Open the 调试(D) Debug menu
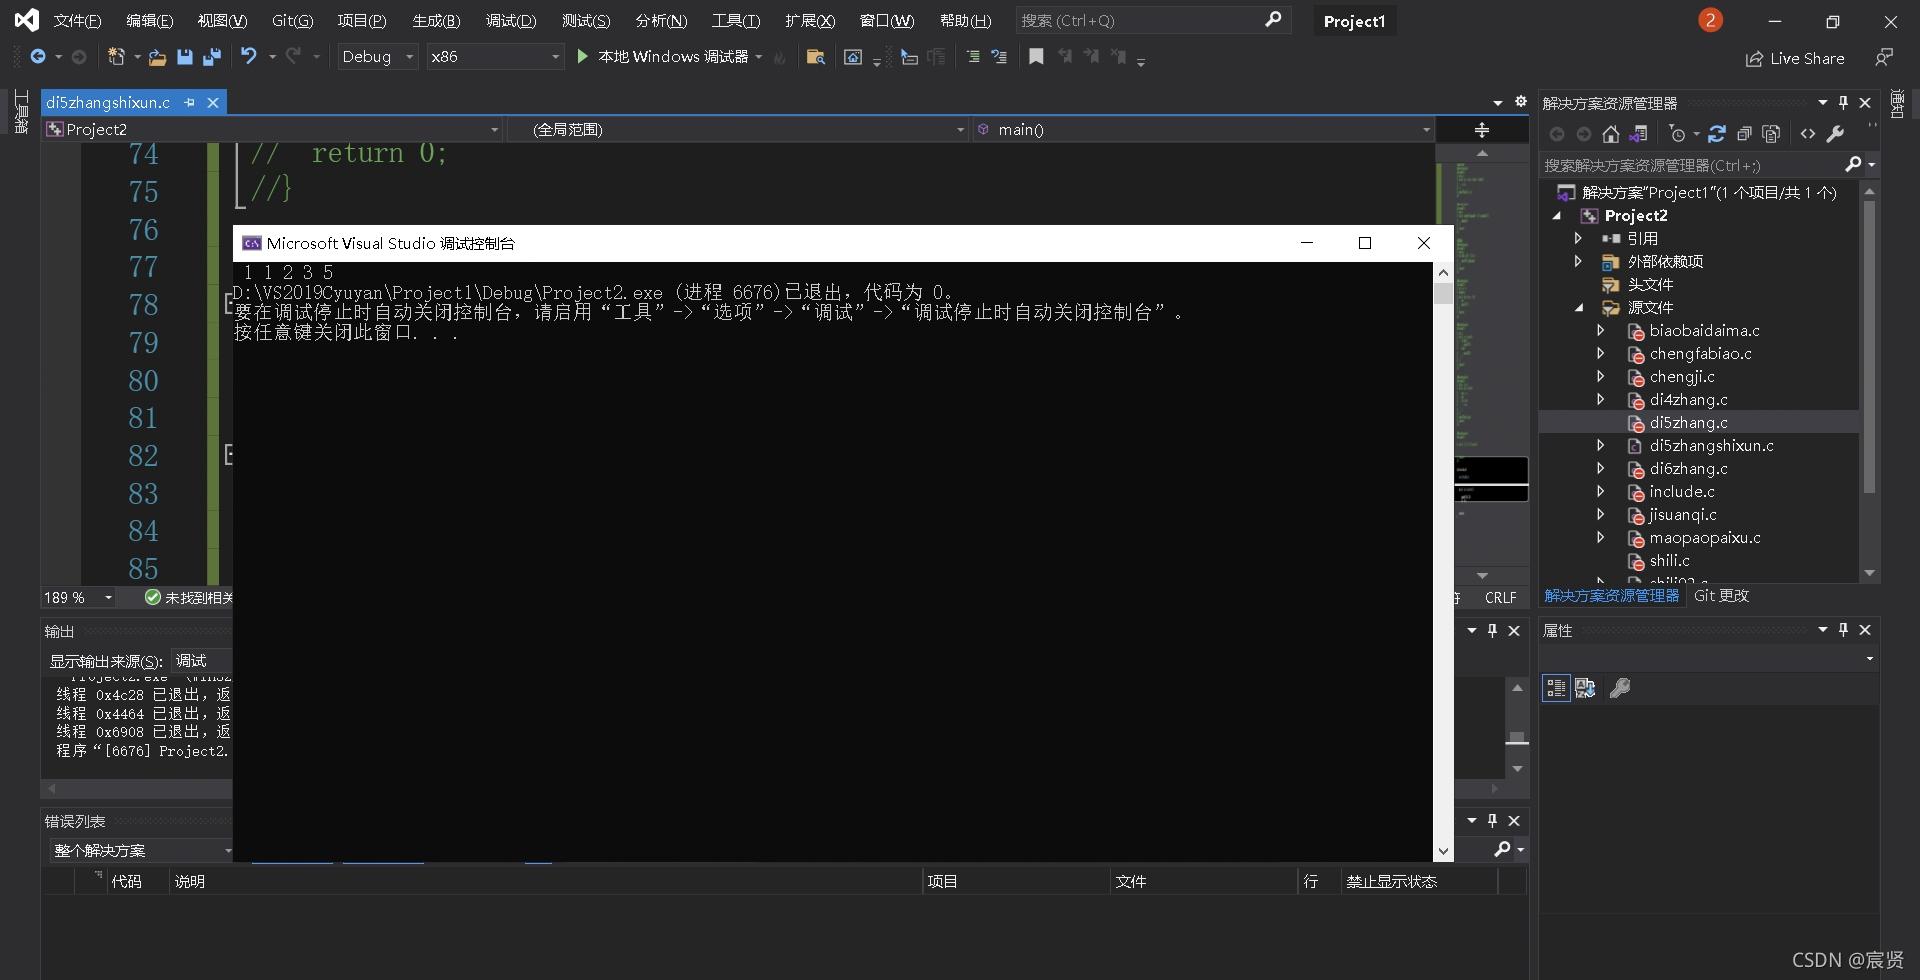The height and width of the screenshot is (980, 1920). click(x=511, y=21)
